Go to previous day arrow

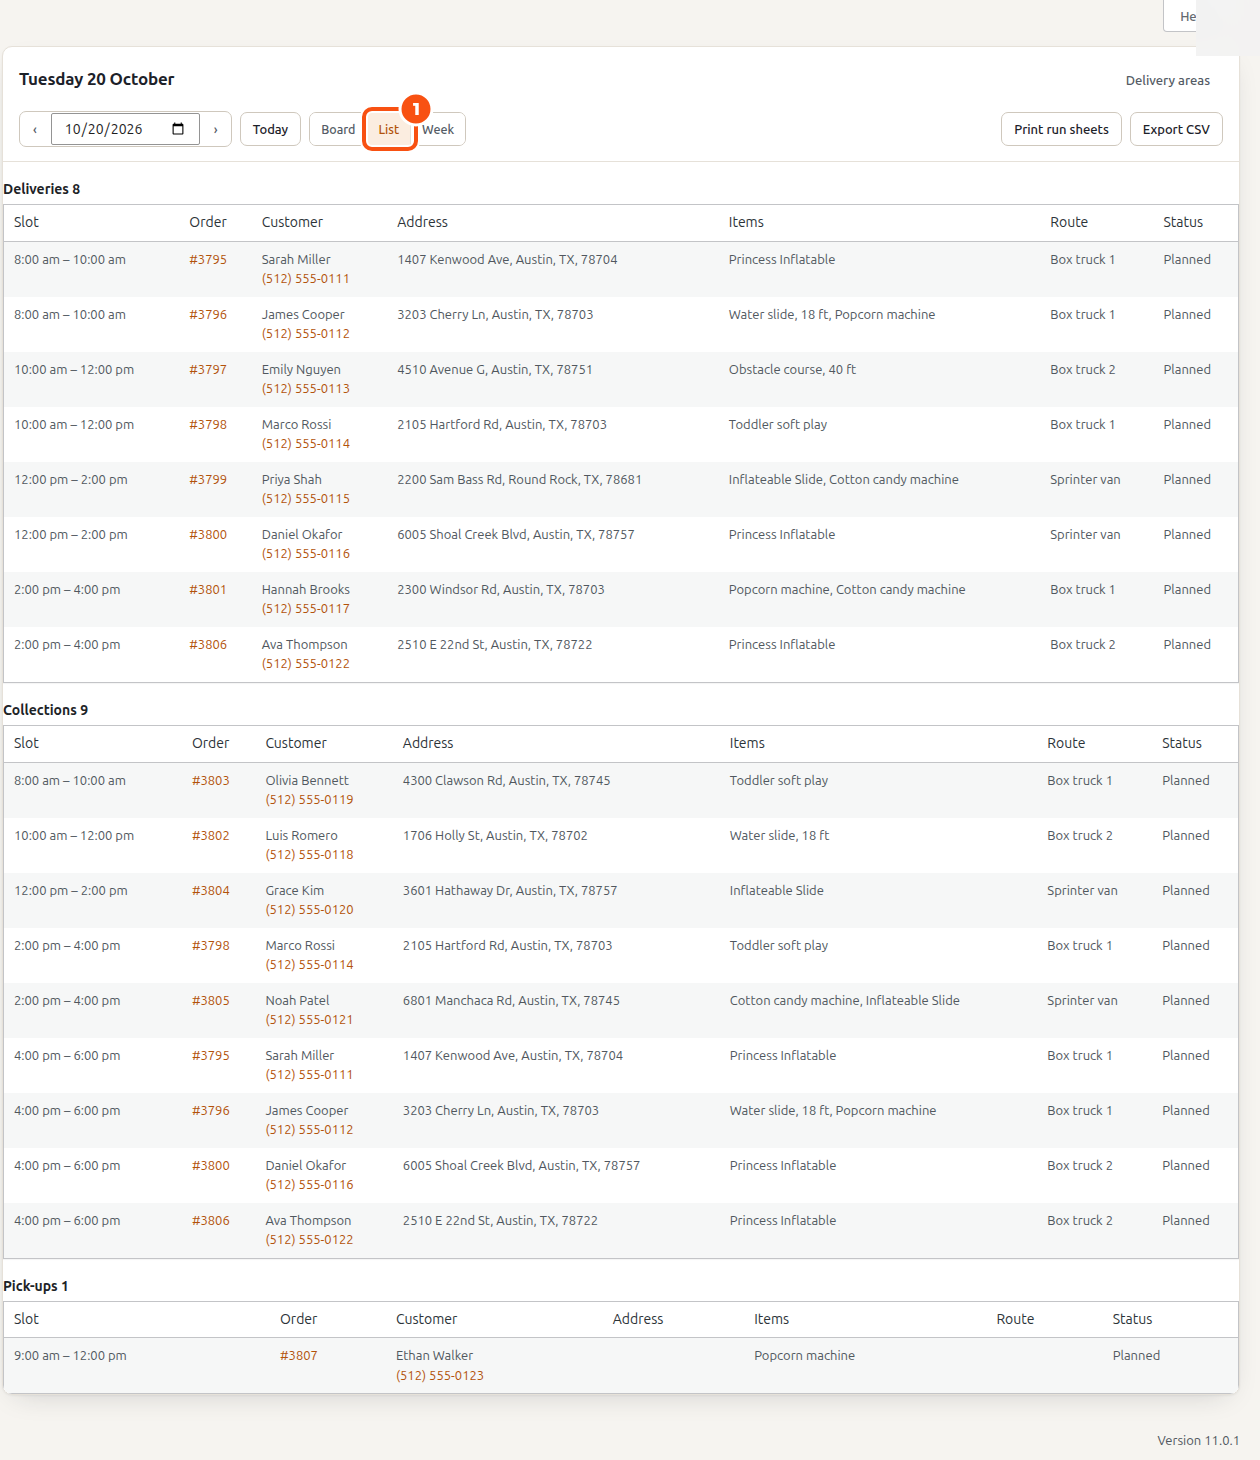[x=35, y=129]
